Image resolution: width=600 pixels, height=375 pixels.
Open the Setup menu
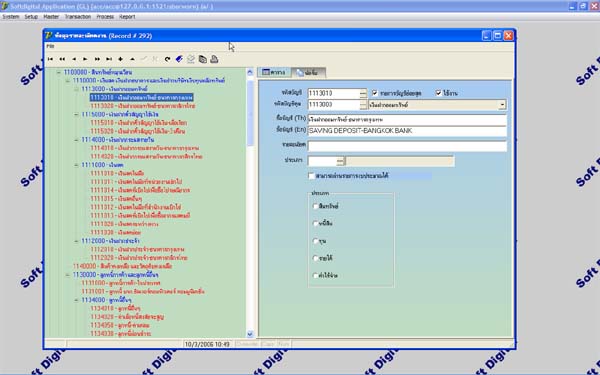point(31,17)
